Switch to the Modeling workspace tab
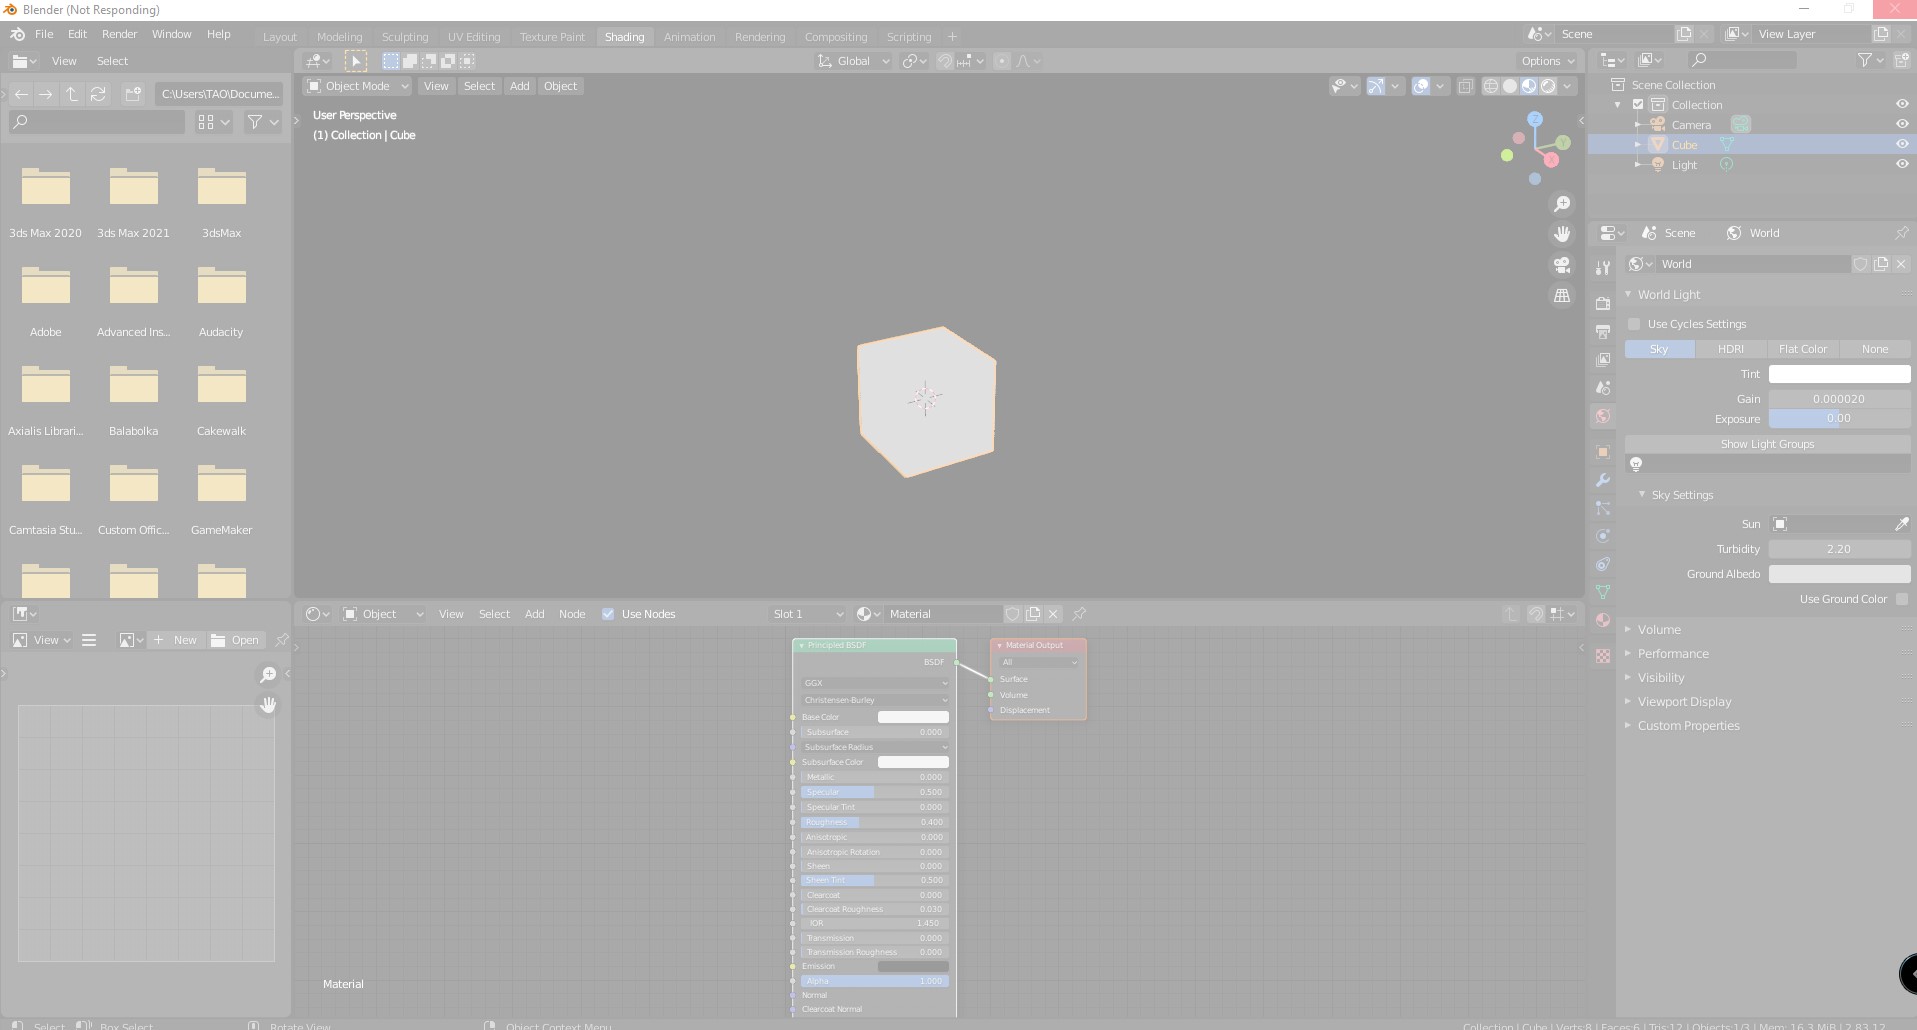Screen dimensions: 1917x1030 [x=339, y=37]
